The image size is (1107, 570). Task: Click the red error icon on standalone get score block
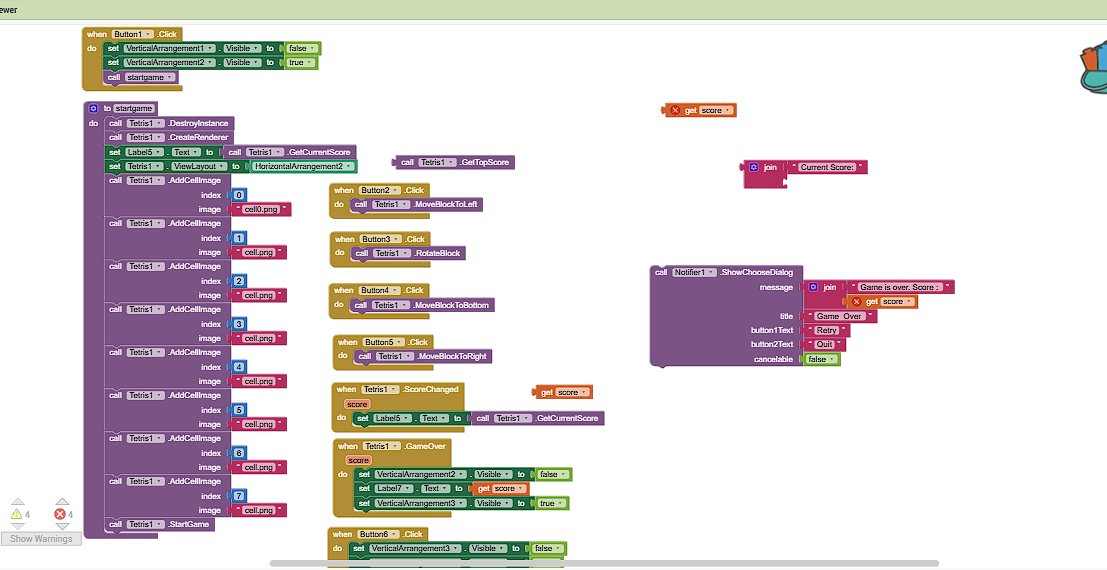[x=675, y=111]
